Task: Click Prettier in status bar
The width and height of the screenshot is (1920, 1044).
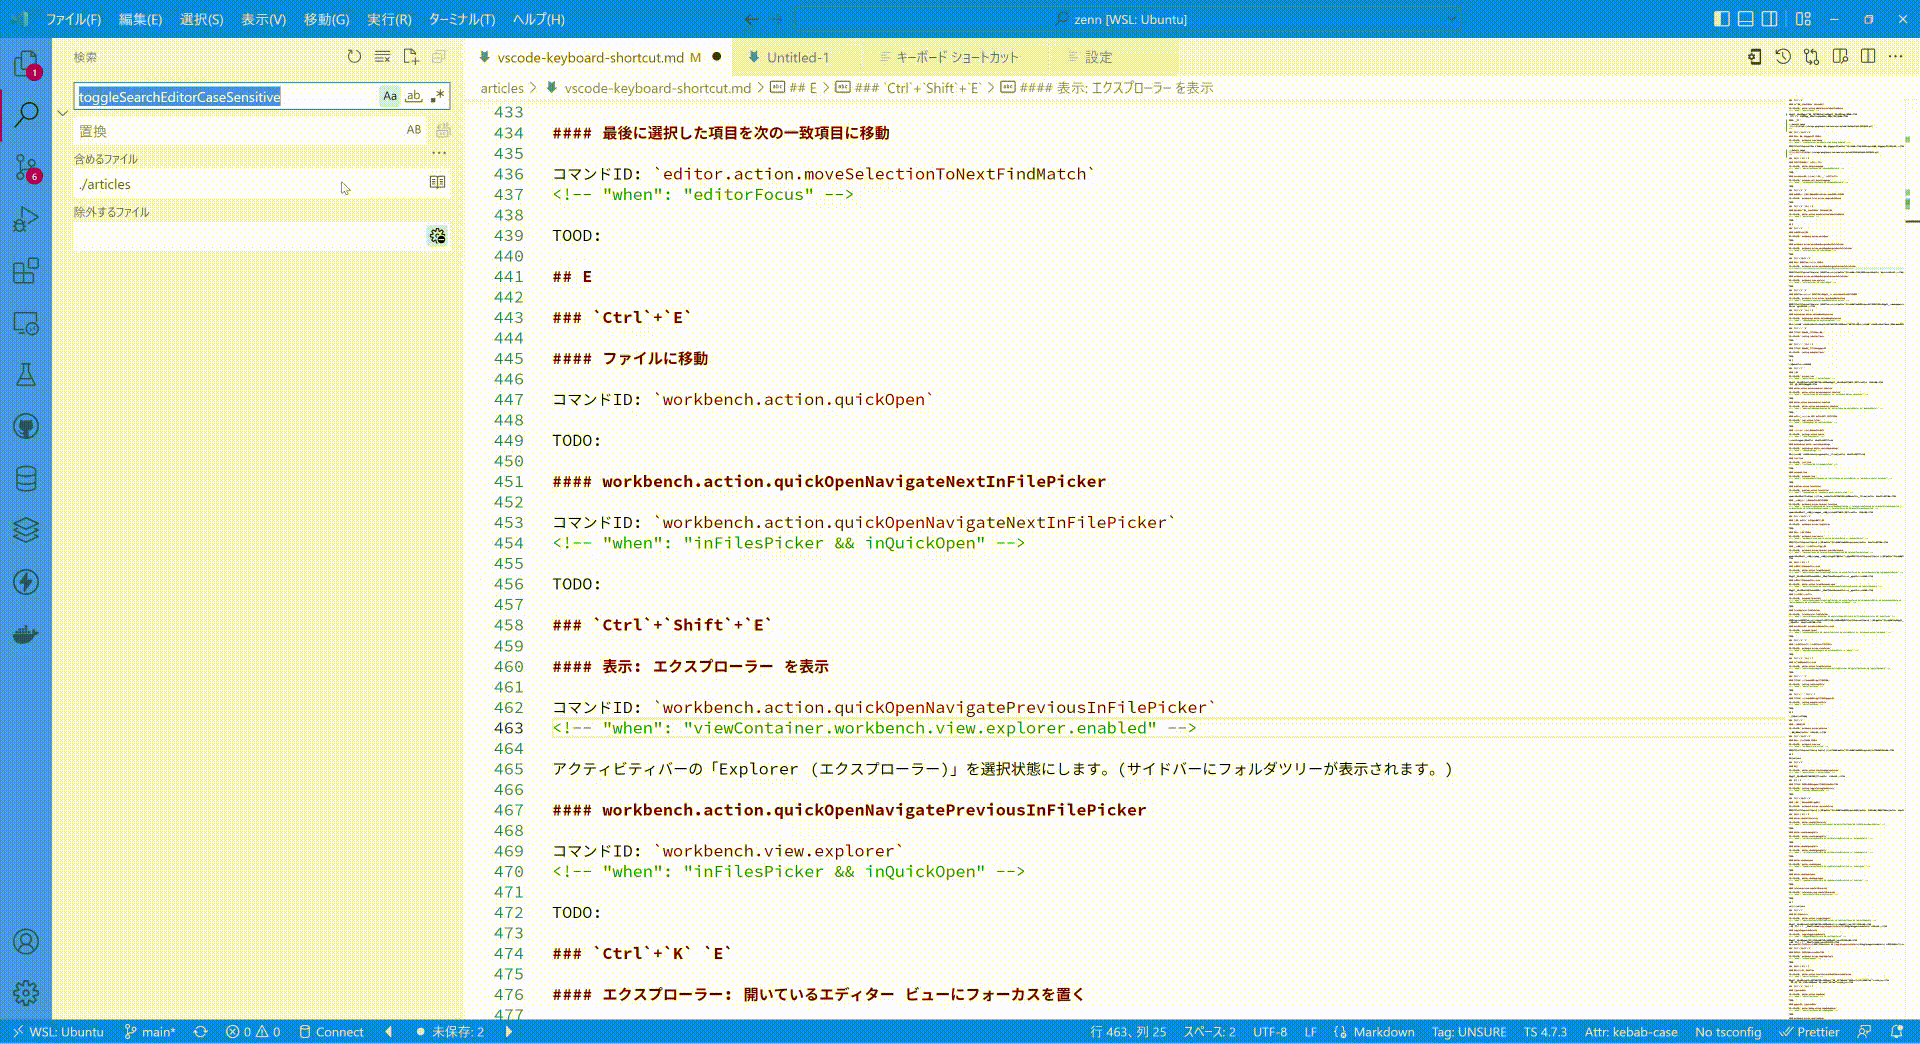Action: tap(1809, 1032)
